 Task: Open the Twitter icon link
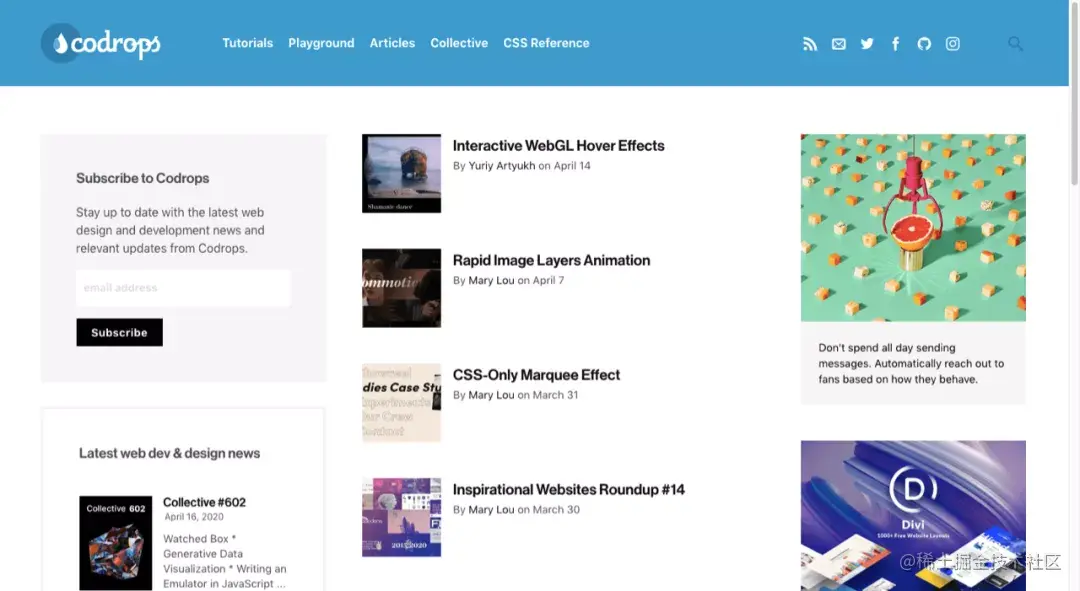867,44
